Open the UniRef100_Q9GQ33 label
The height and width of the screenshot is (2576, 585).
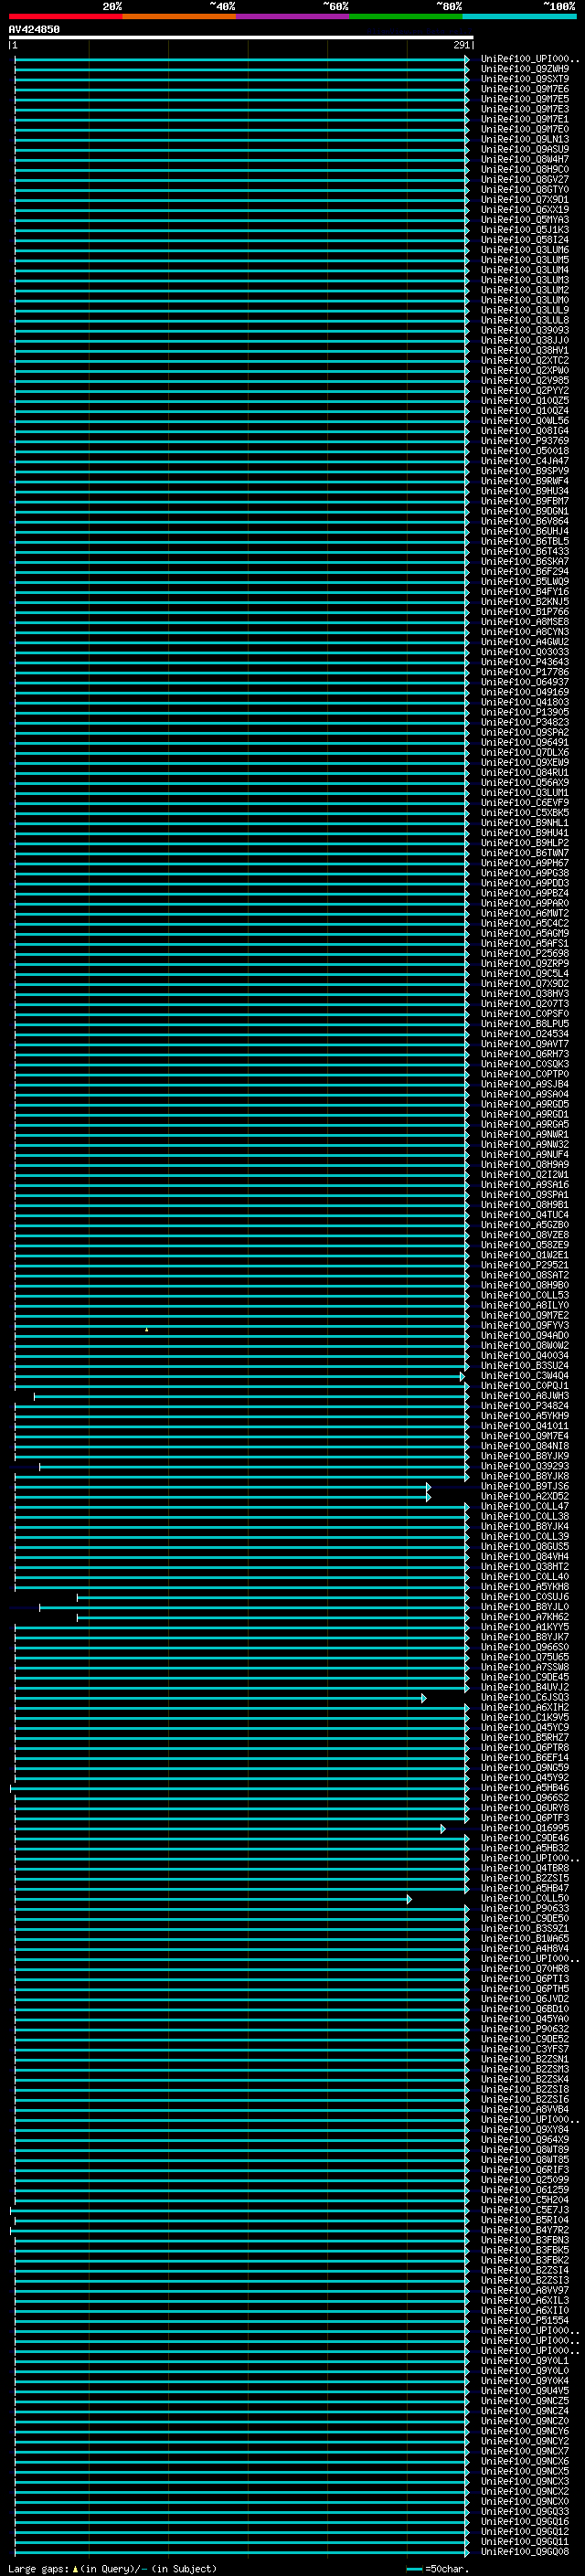click(x=524, y=2511)
